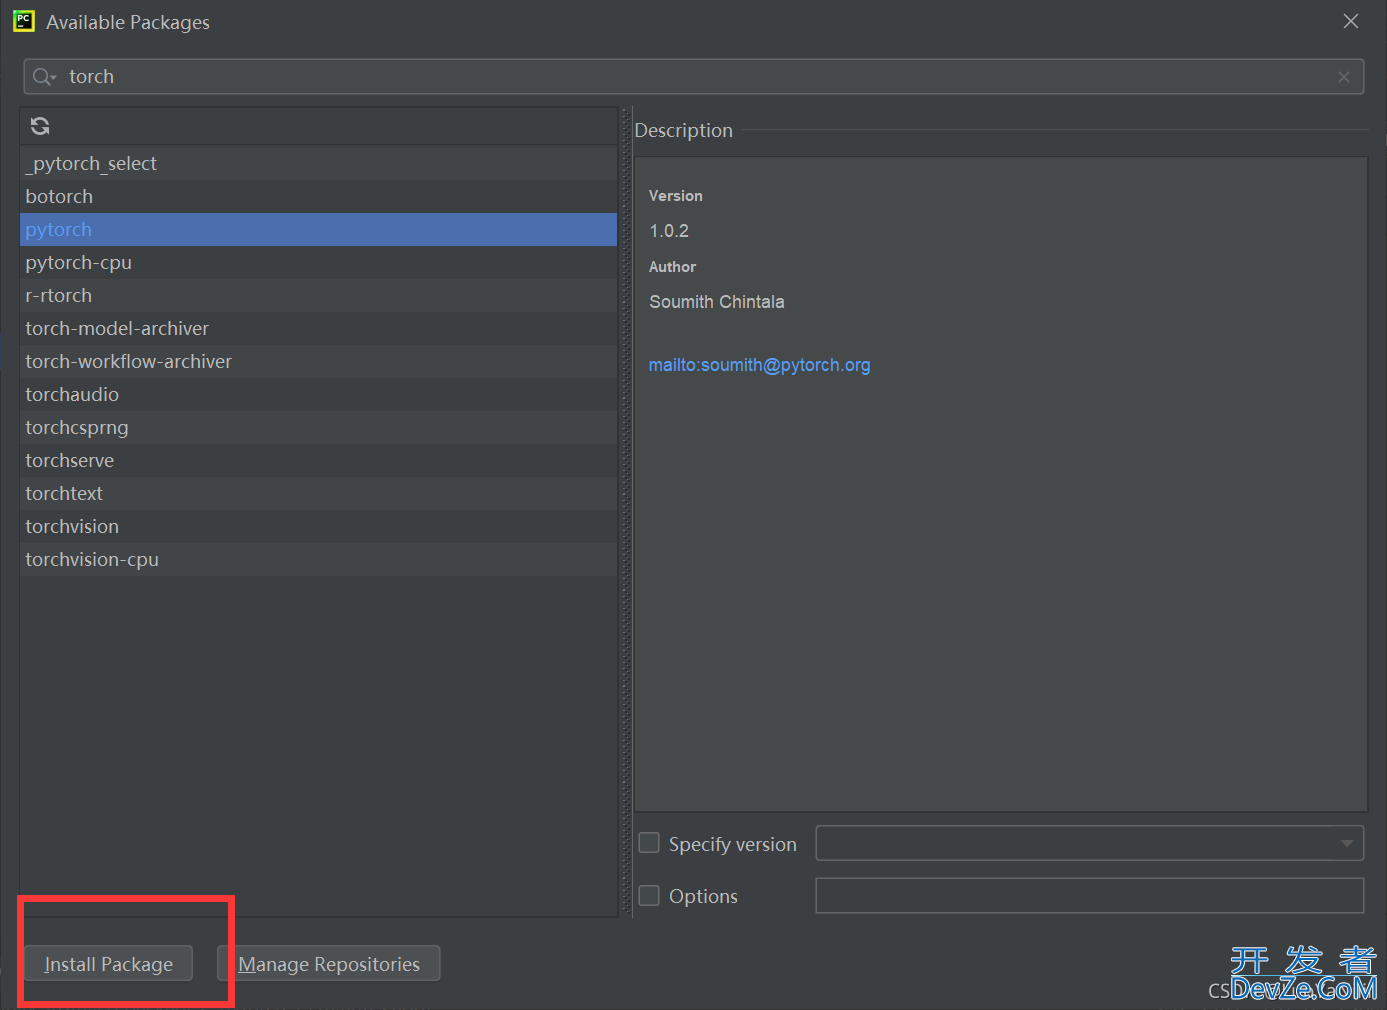Select the torchcsprng package
Image resolution: width=1387 pixels, height=1010 pixels.
pos(318,427)
